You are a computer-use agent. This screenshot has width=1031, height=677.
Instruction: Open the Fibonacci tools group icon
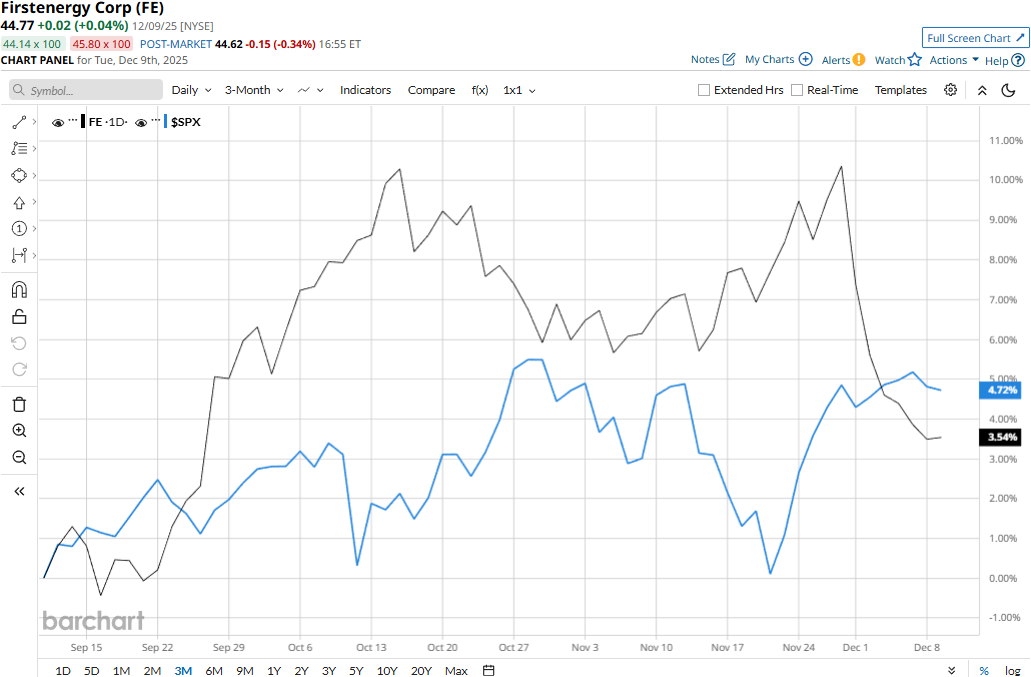(19, 149)
